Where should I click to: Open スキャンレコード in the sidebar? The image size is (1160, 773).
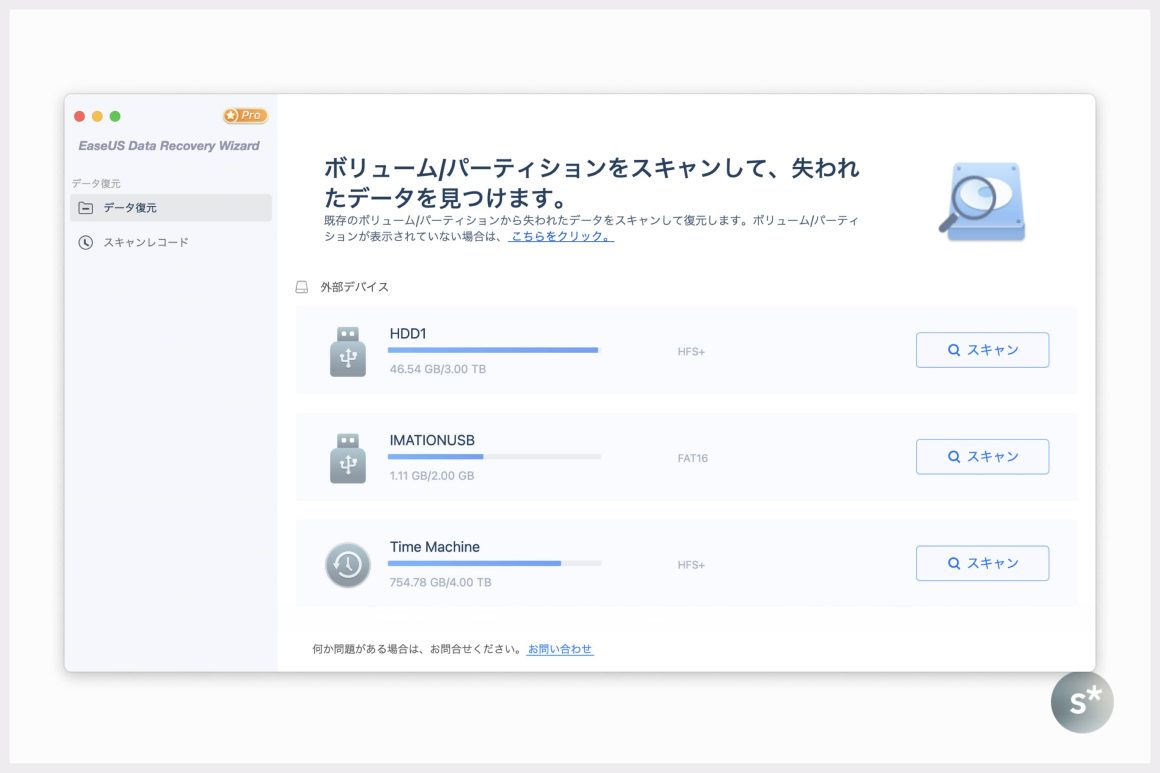146,242
